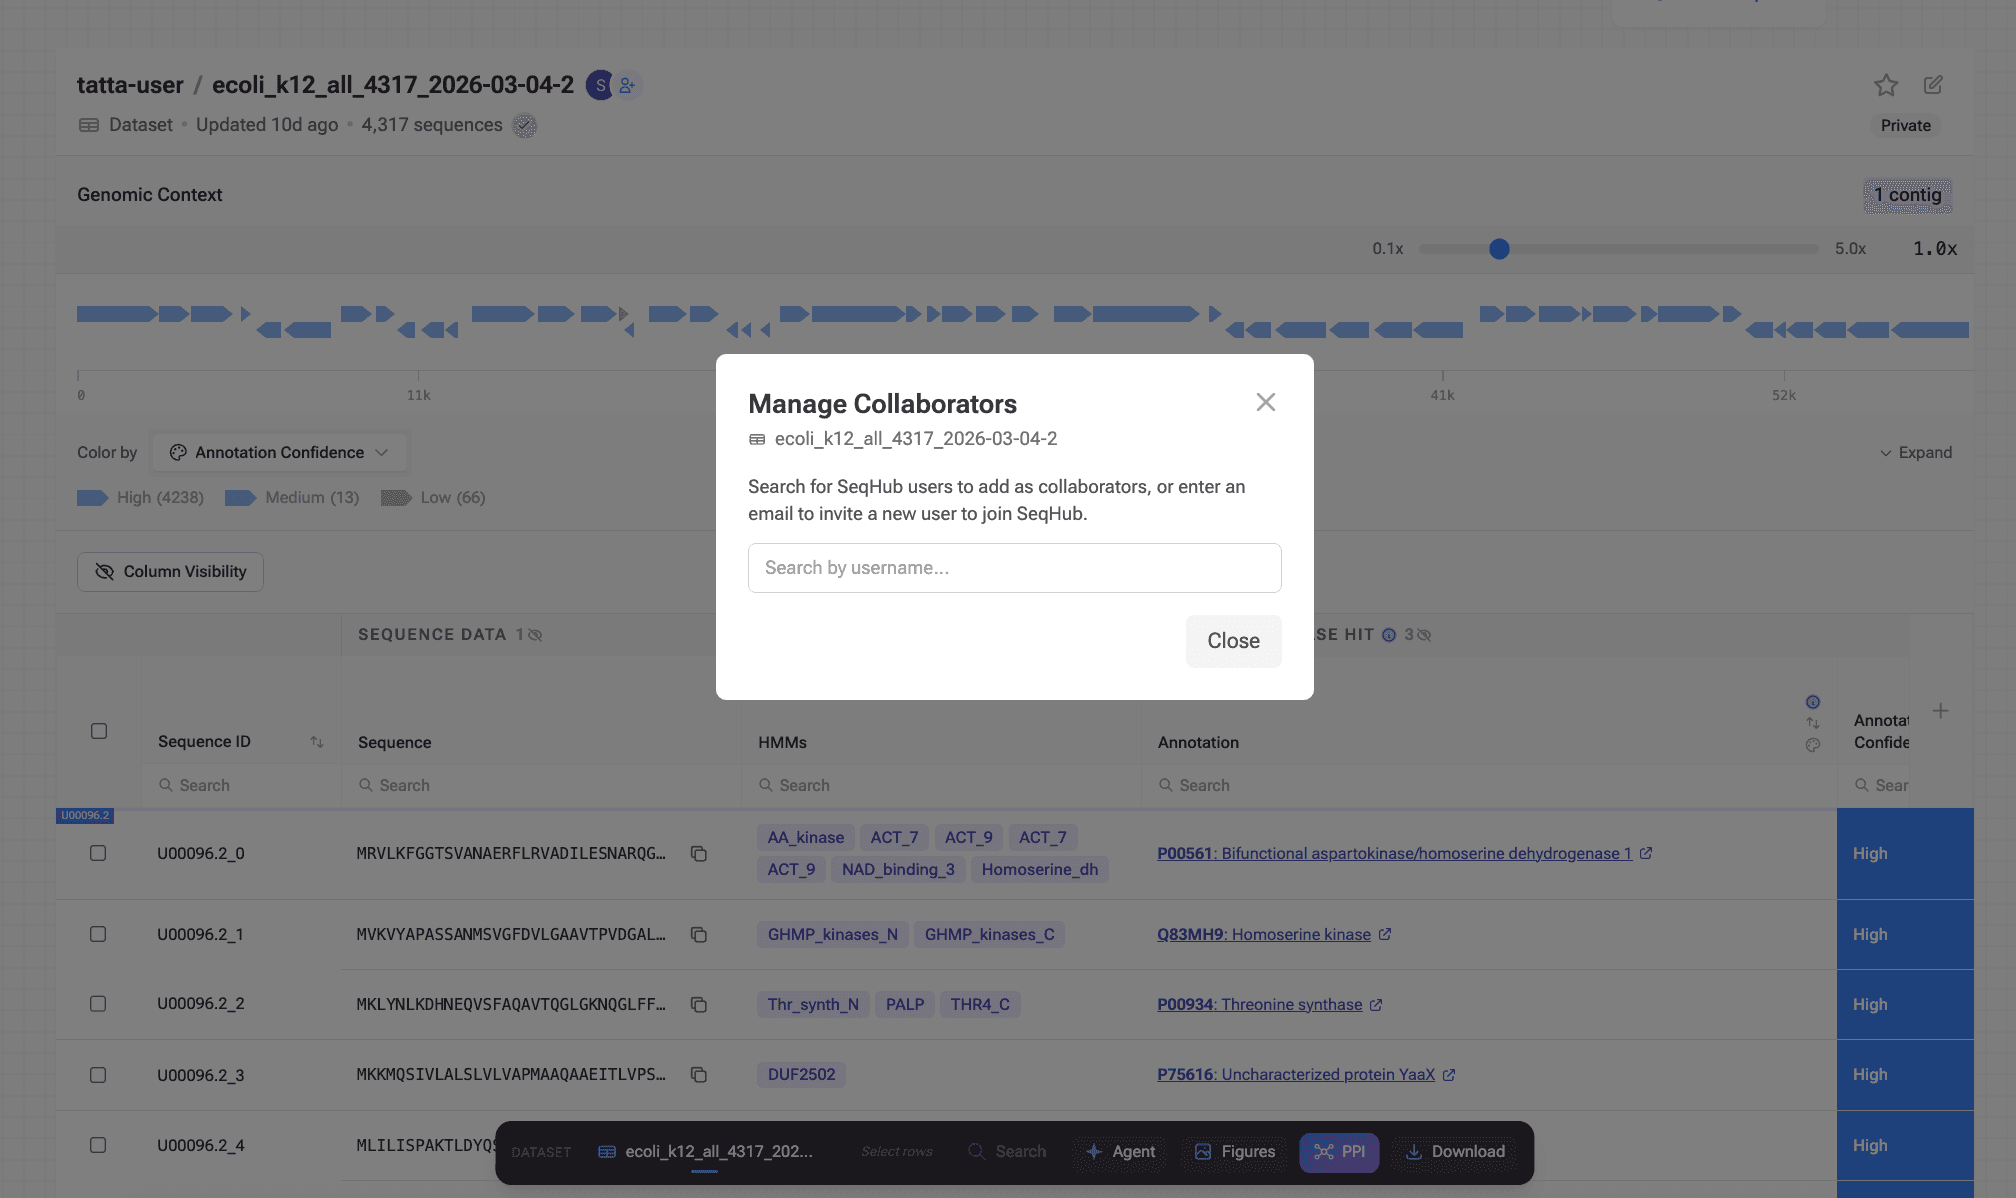Search in the HMMs column filter
2016x1198 pixels.
[x=940, y=786]
